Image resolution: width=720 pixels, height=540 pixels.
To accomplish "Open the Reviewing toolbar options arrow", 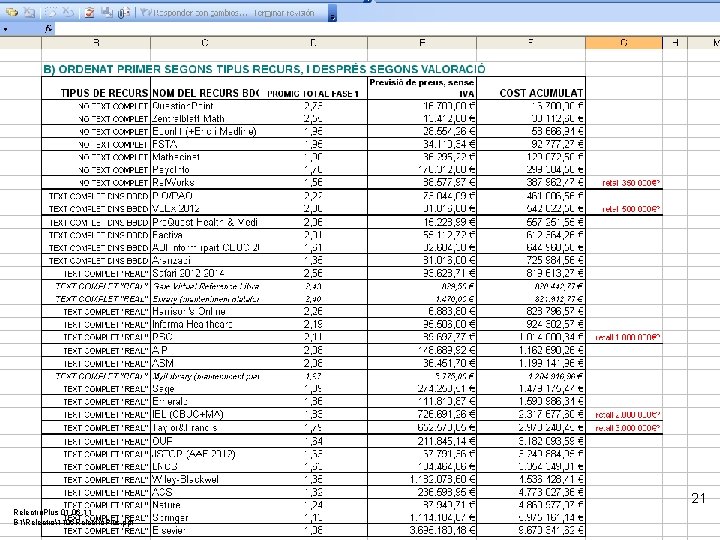I will 333,14.
